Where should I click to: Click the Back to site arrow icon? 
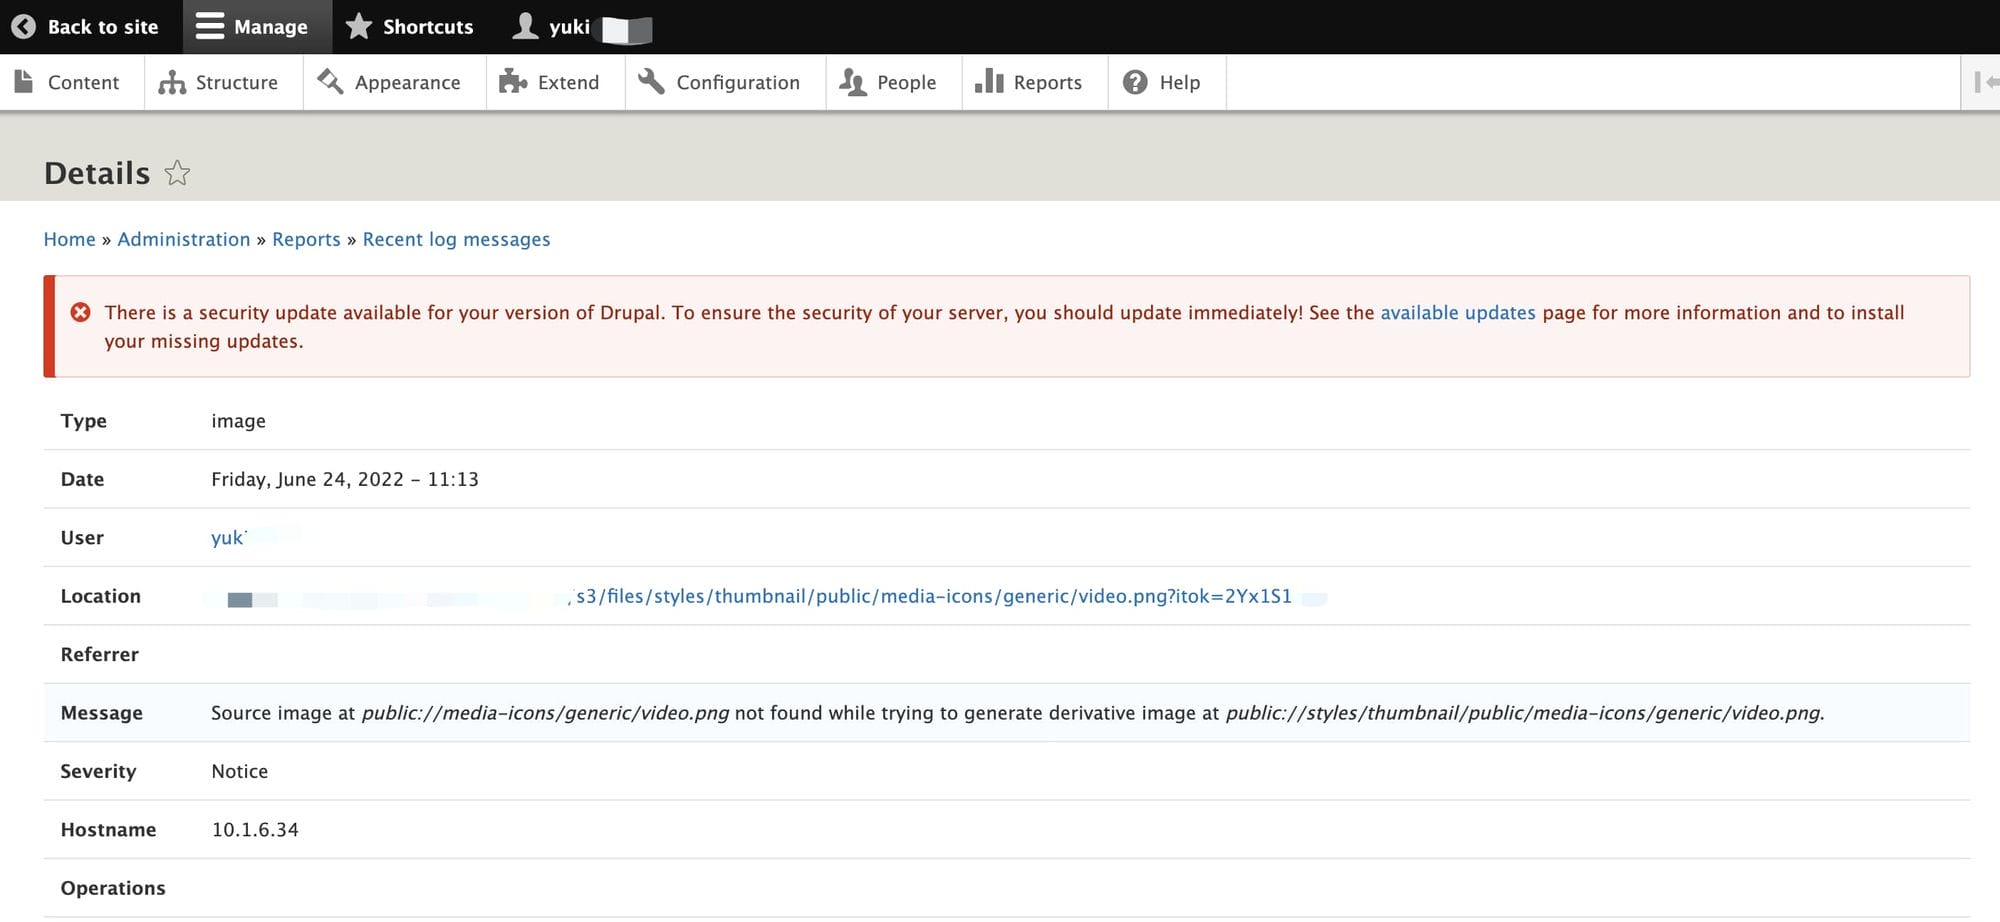[23, 27]
